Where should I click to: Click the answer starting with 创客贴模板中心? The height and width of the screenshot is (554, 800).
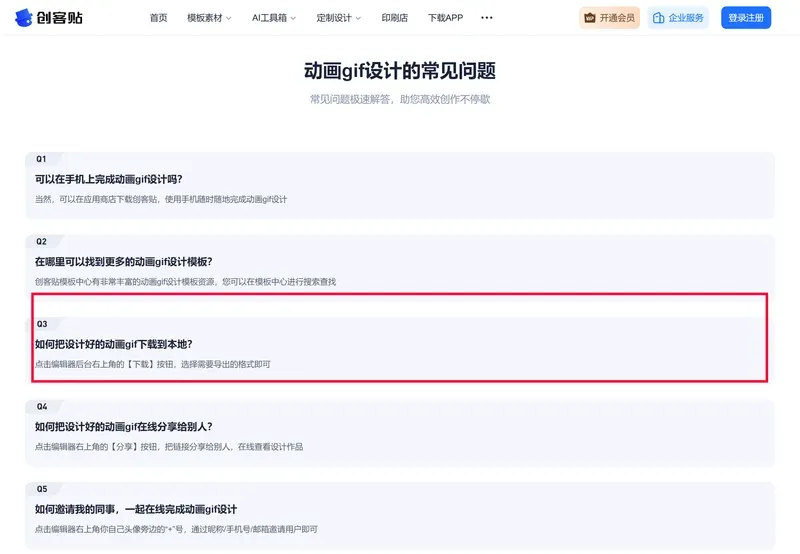(x=185, y=282)
